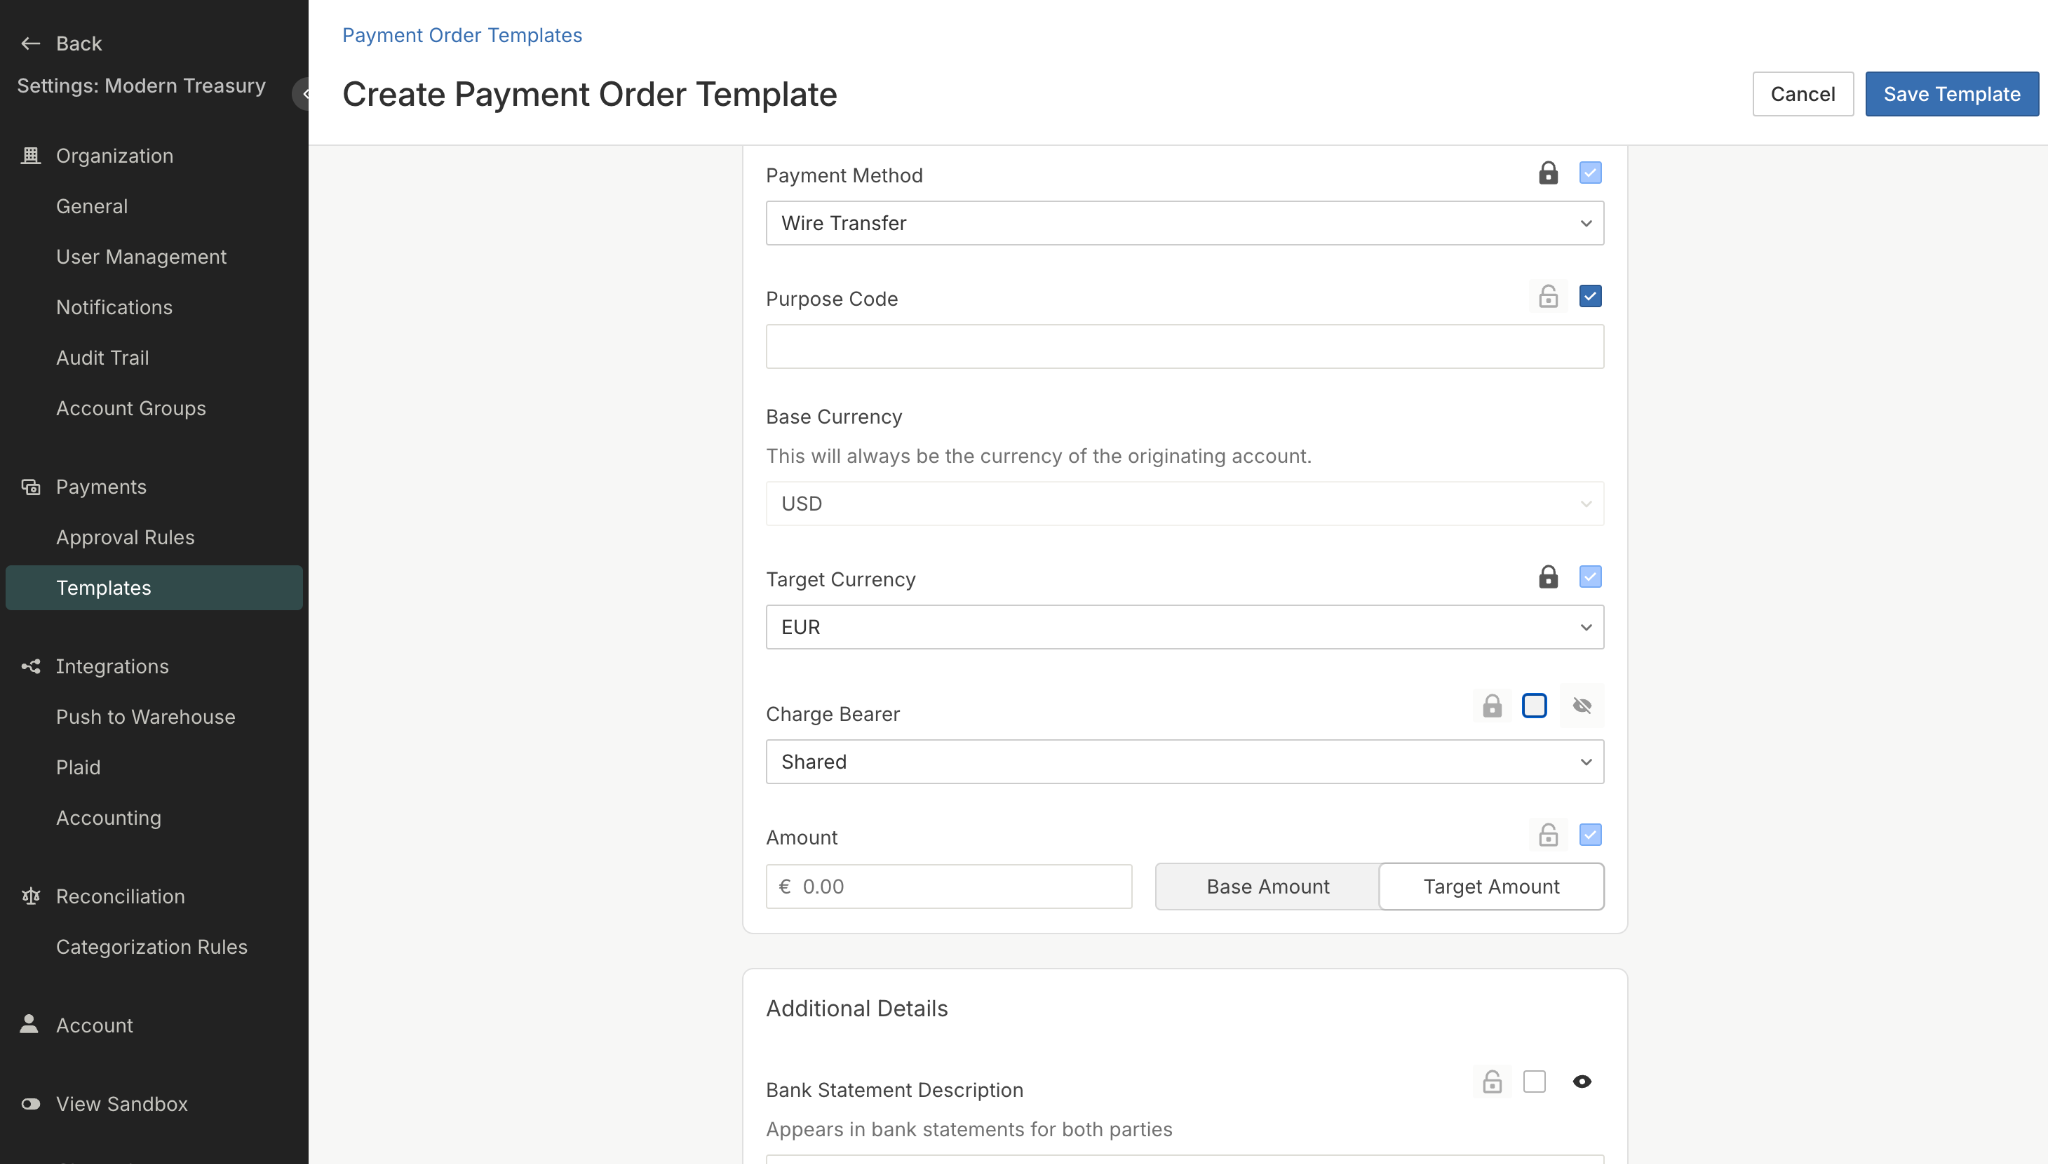Follow the Payment Order Templates breadcrumb link
This screenshot has width=2048, height=1164.
coord(462,35)
